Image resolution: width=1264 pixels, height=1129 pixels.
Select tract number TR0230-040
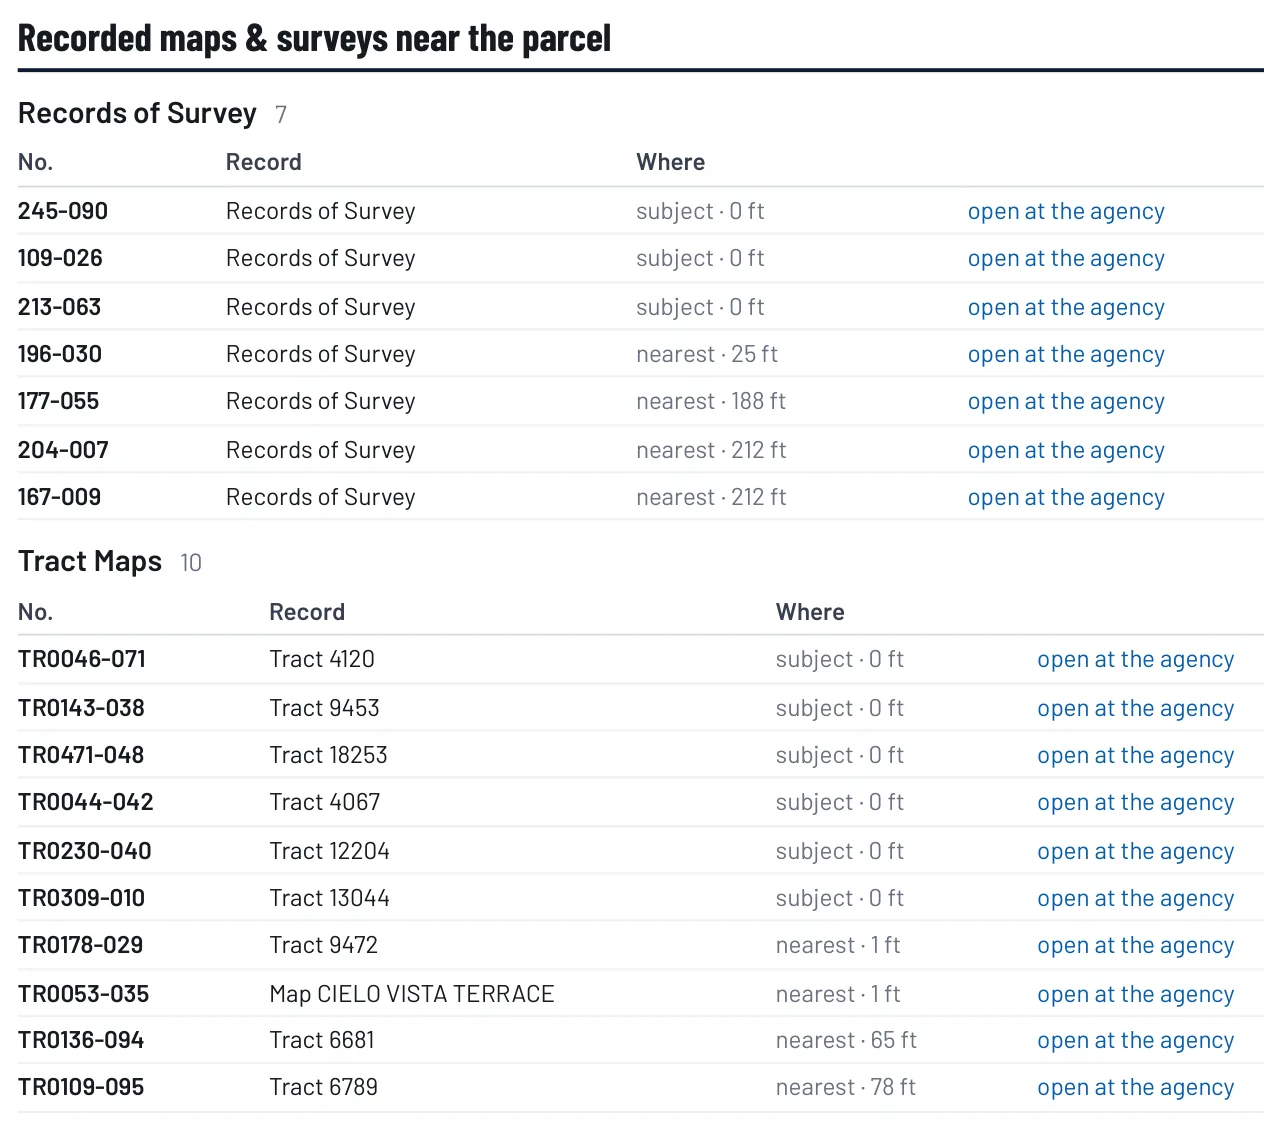(x=85, y=851)
